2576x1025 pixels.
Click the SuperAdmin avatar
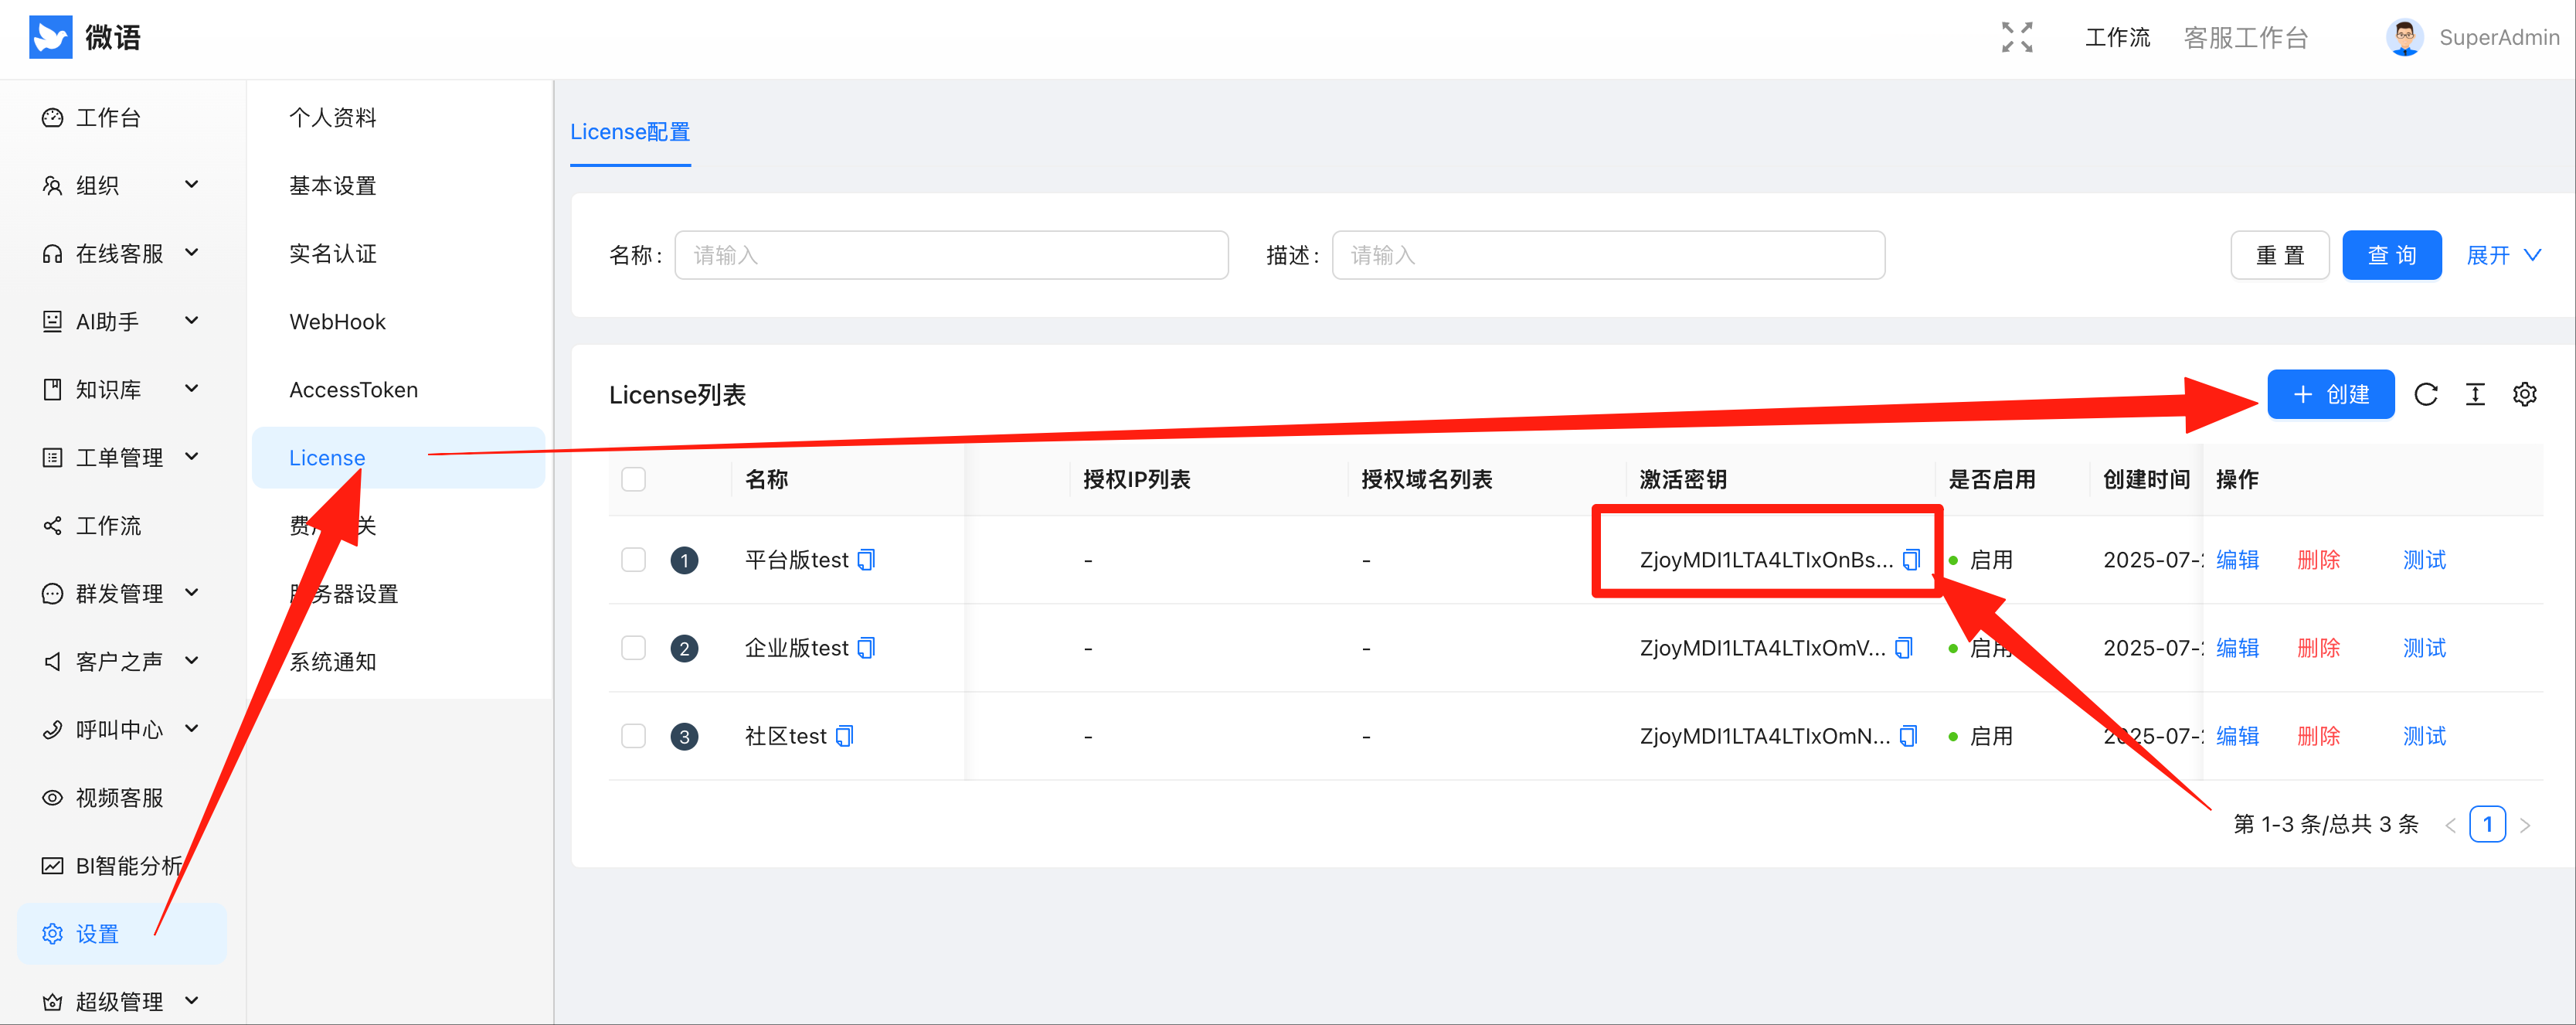click(2404, 37)
